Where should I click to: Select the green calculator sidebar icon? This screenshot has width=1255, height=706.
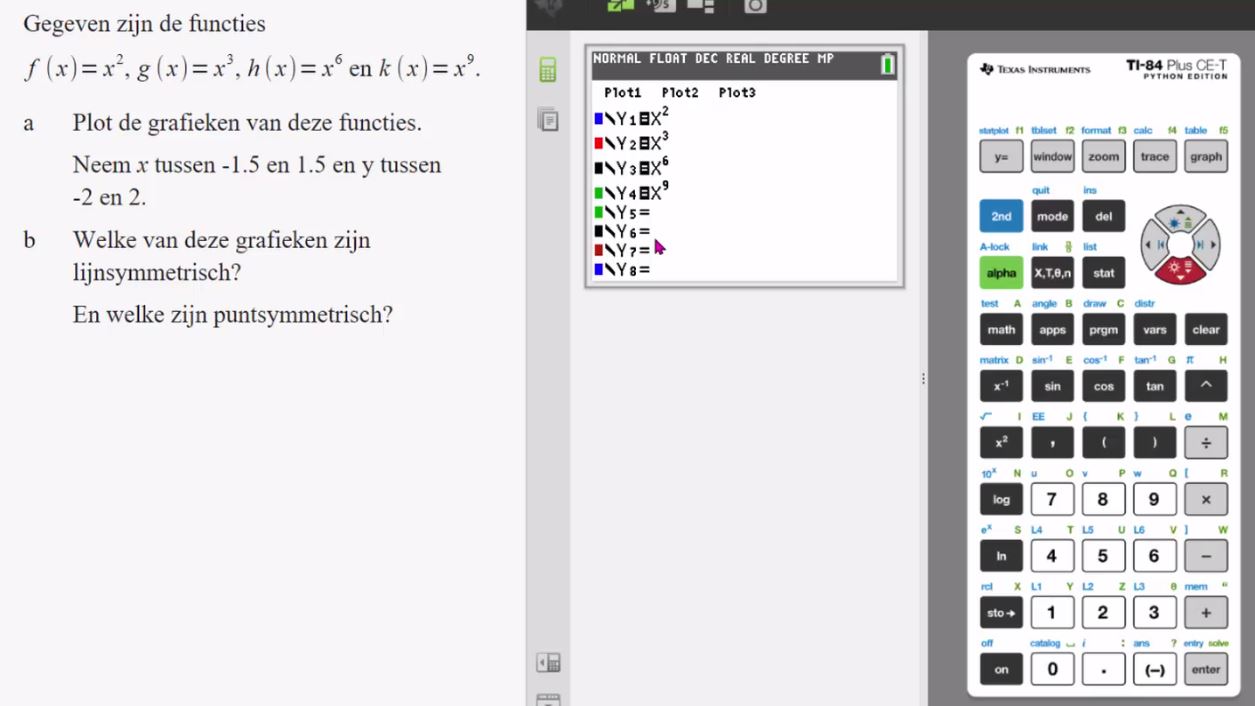547,69
